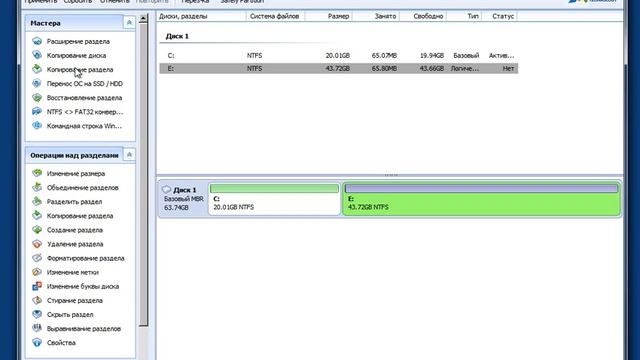Viewport: 640px width, 360px height.
Task: Click the Диск 1 heading in the list
Action: (x=177, y=36)
